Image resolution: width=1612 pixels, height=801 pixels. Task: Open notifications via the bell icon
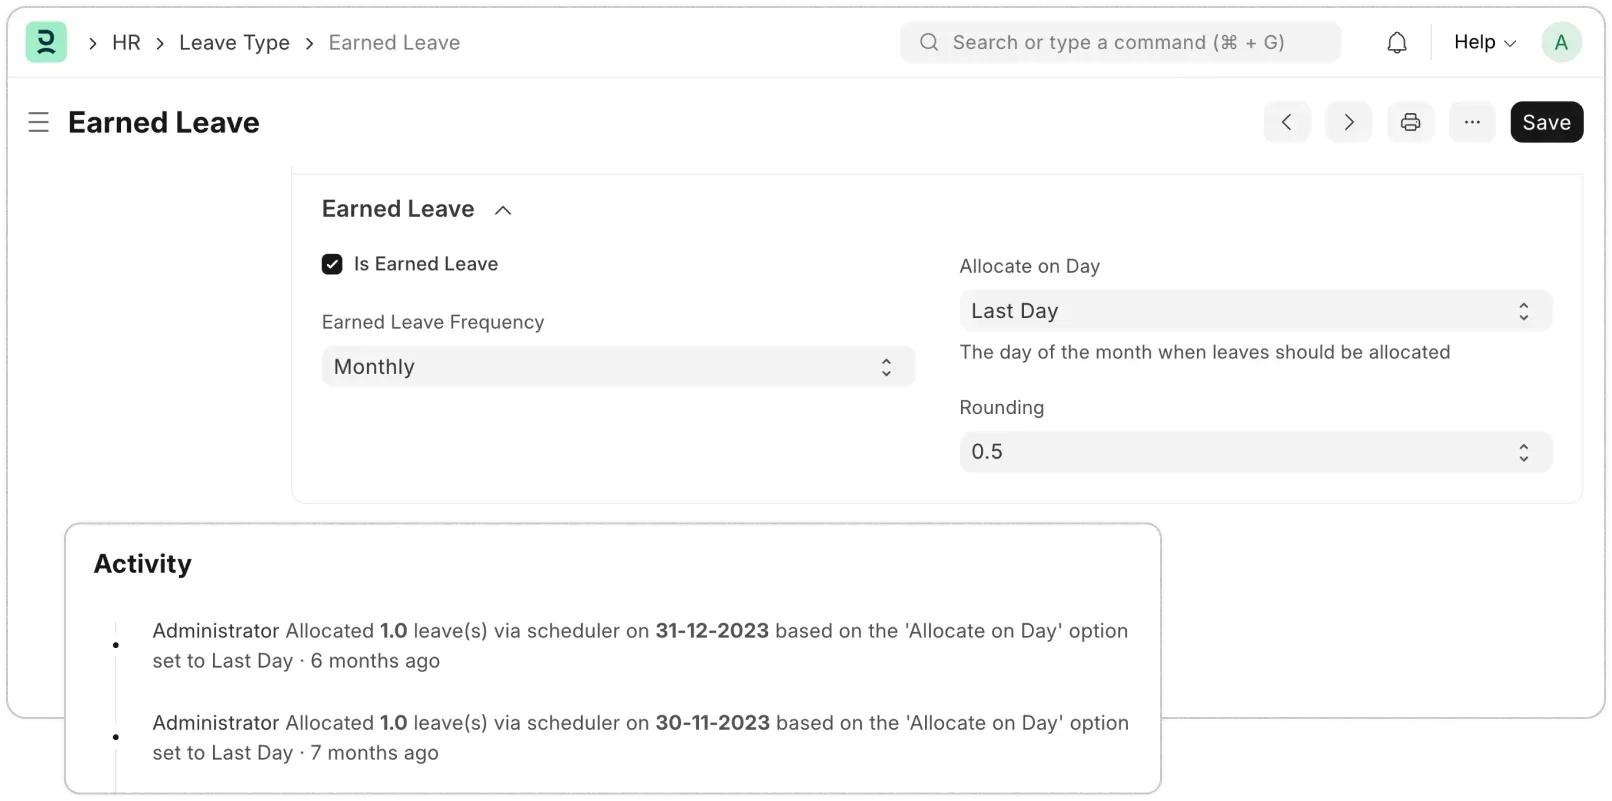(x=1396, y=42)
